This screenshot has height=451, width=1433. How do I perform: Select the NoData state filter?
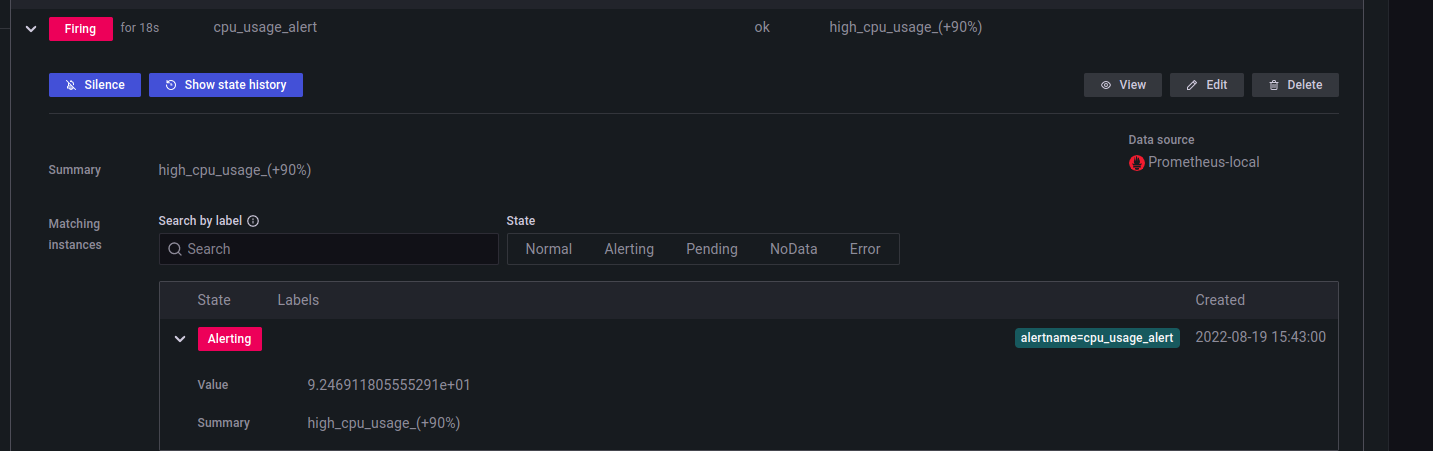(x=793, y=249)
